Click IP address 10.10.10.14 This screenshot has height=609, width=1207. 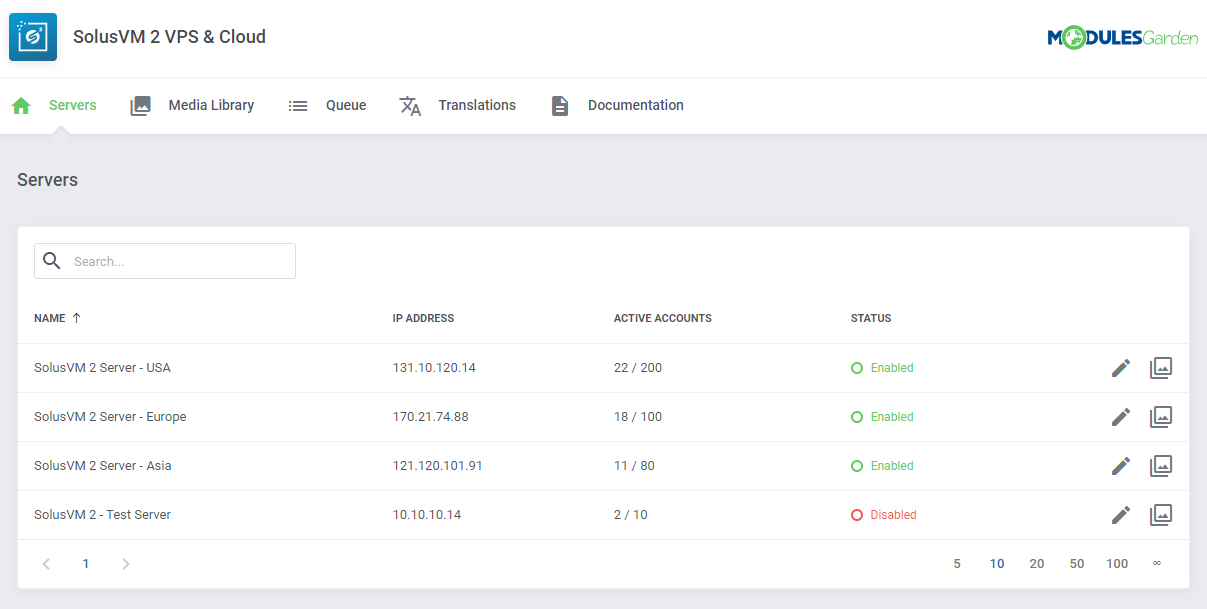tap(427, 515)
